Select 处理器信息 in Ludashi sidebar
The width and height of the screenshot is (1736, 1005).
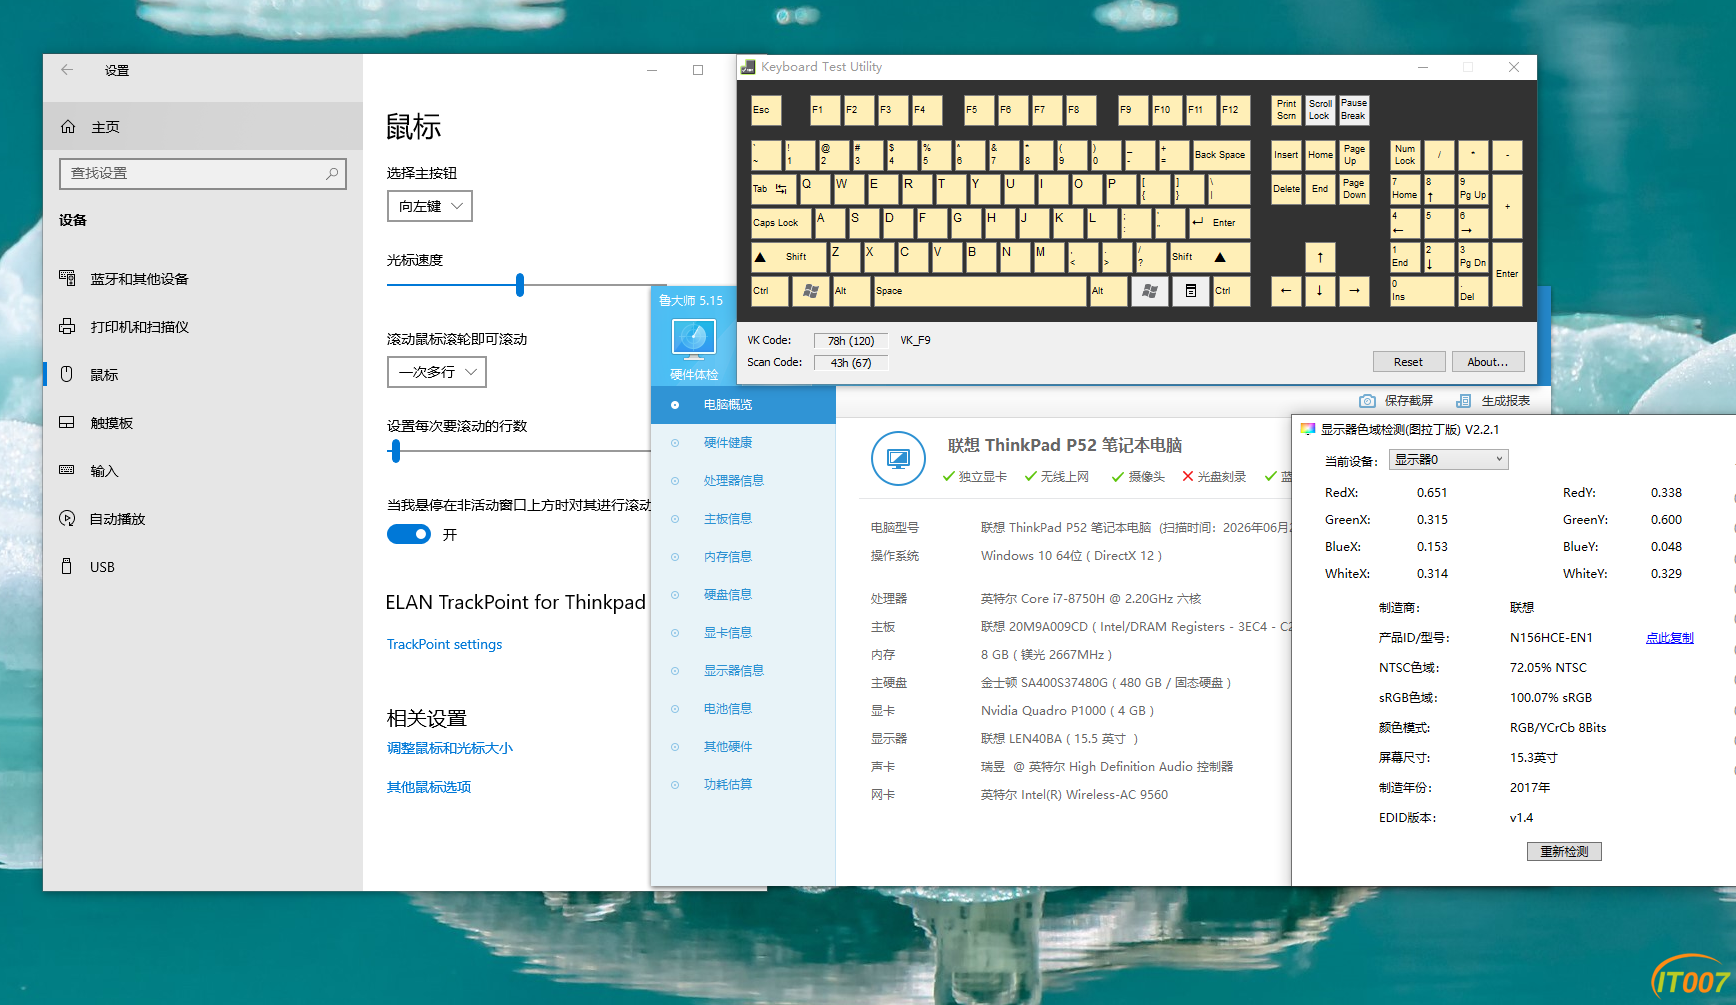coord(743,481)
